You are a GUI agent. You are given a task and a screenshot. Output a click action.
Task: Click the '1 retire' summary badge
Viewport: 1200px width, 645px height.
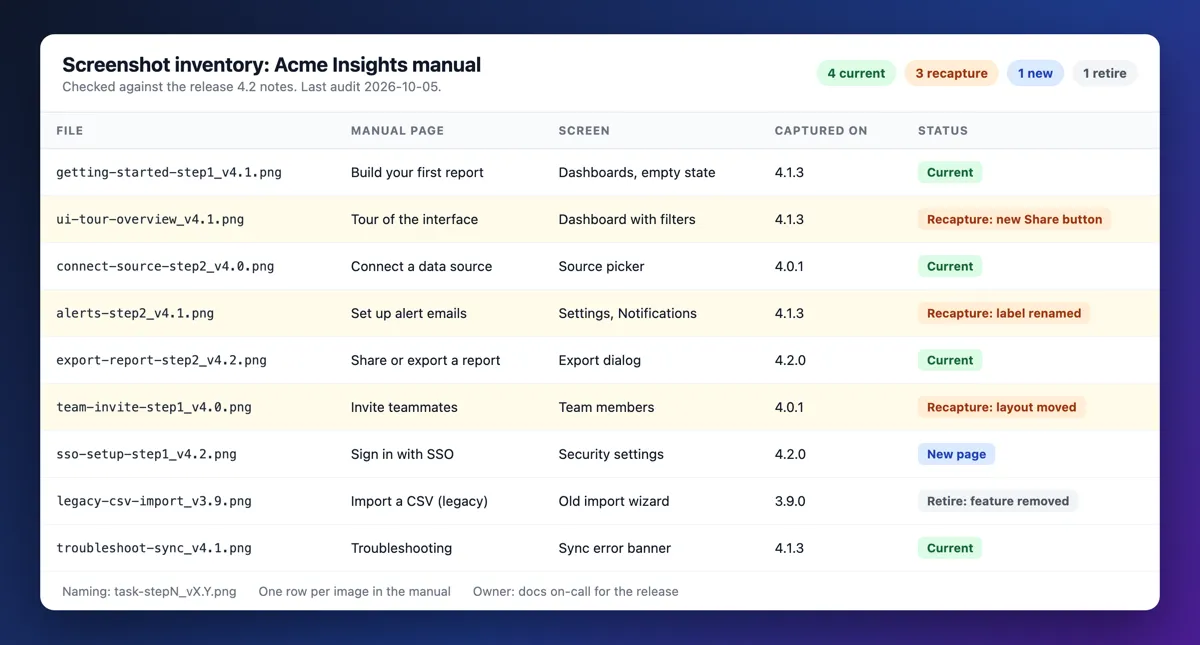[x=1104, y=73]
